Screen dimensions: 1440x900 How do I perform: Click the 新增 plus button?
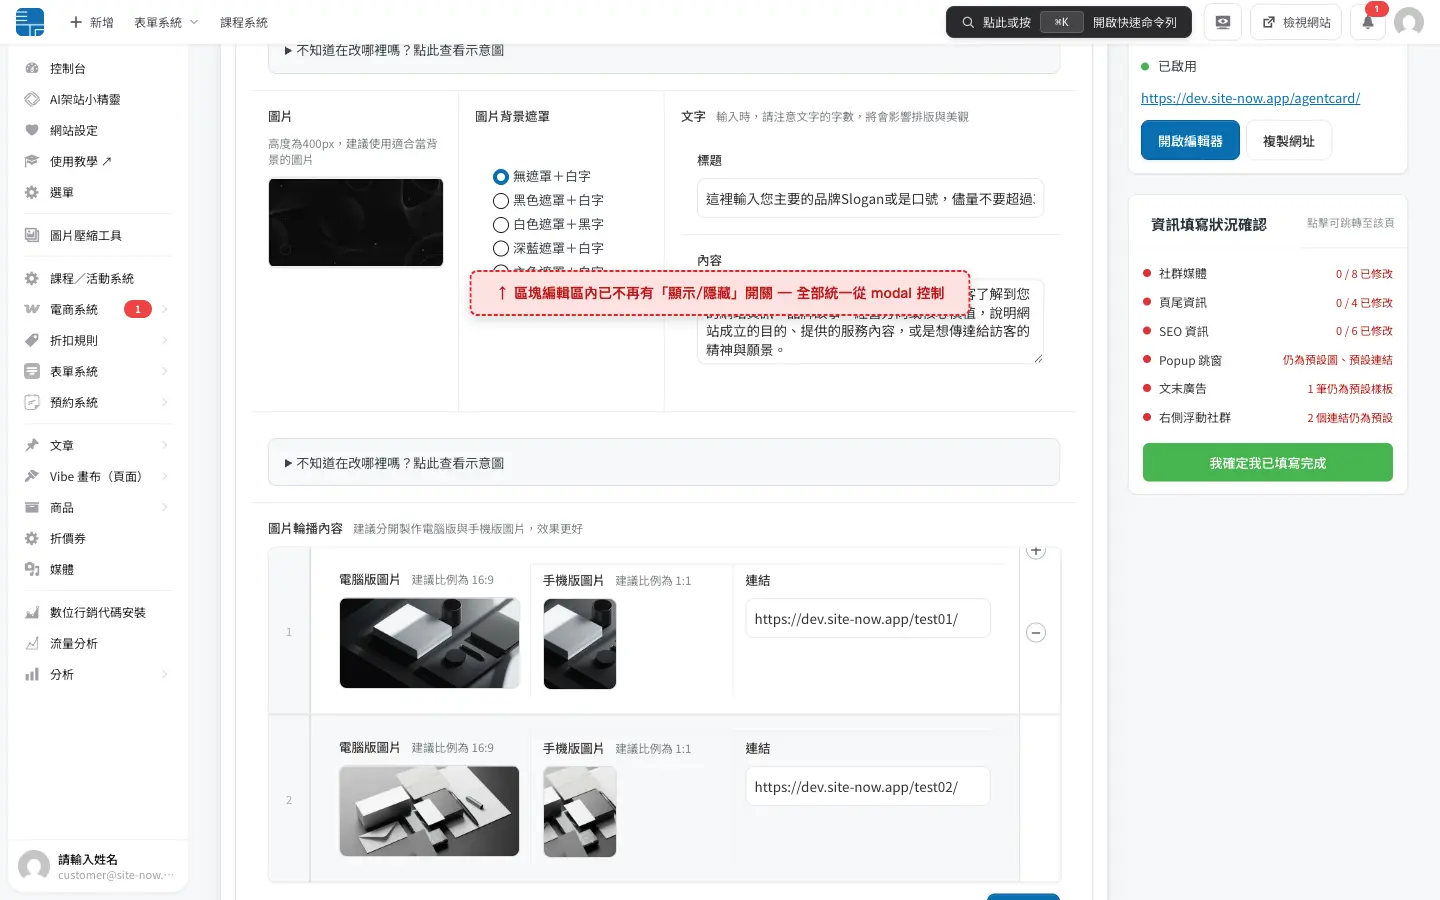click(x=91, y=22)
